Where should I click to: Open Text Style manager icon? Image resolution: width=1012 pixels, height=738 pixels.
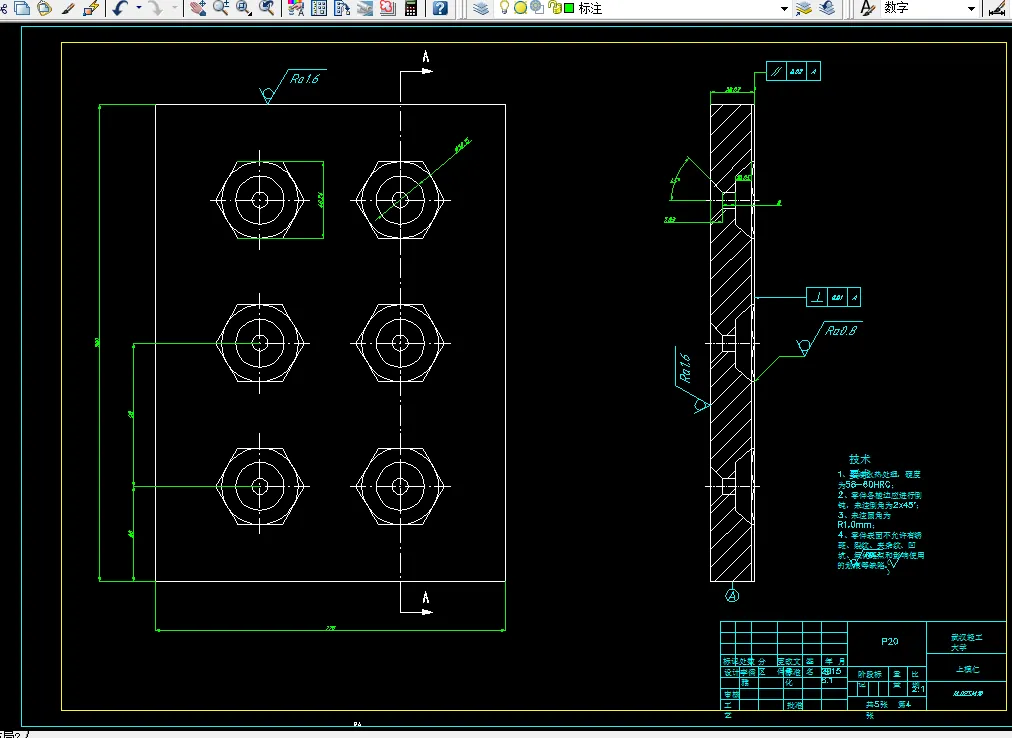coord(868,8)
